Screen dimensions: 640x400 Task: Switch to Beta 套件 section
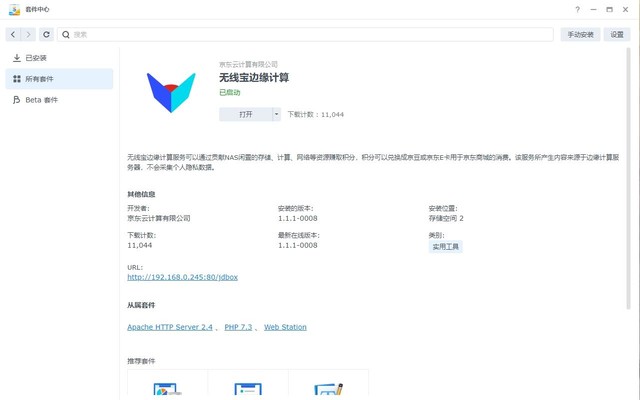[x=59, y=100]
